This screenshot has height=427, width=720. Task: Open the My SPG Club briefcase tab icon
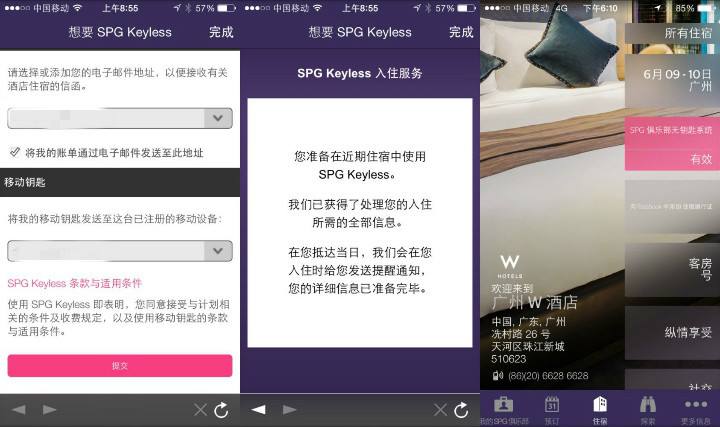(503, 404)
